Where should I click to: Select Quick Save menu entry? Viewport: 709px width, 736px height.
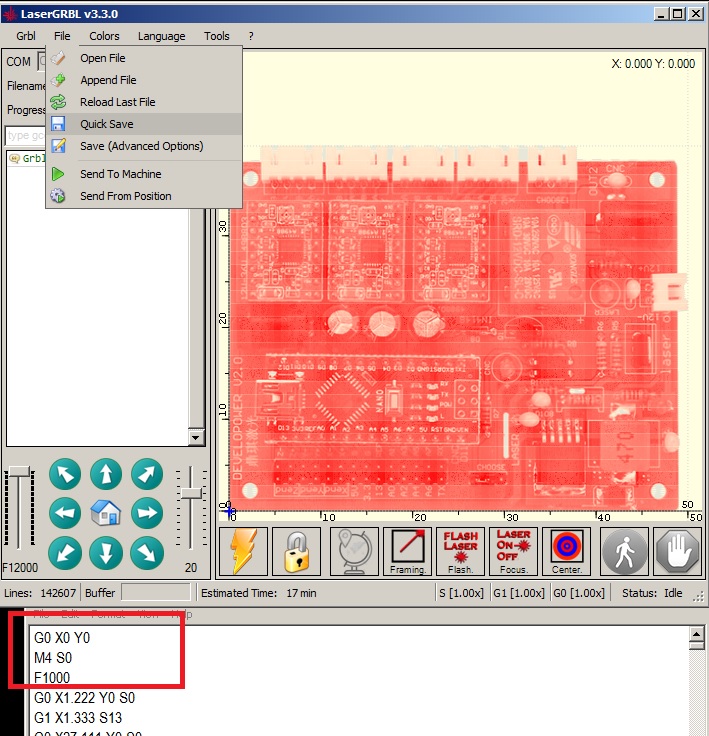(144, 124)
